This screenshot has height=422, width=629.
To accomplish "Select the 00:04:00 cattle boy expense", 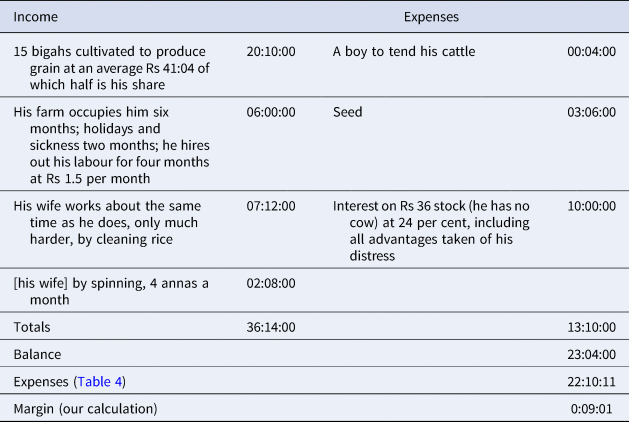I will [x=591, y=51].
